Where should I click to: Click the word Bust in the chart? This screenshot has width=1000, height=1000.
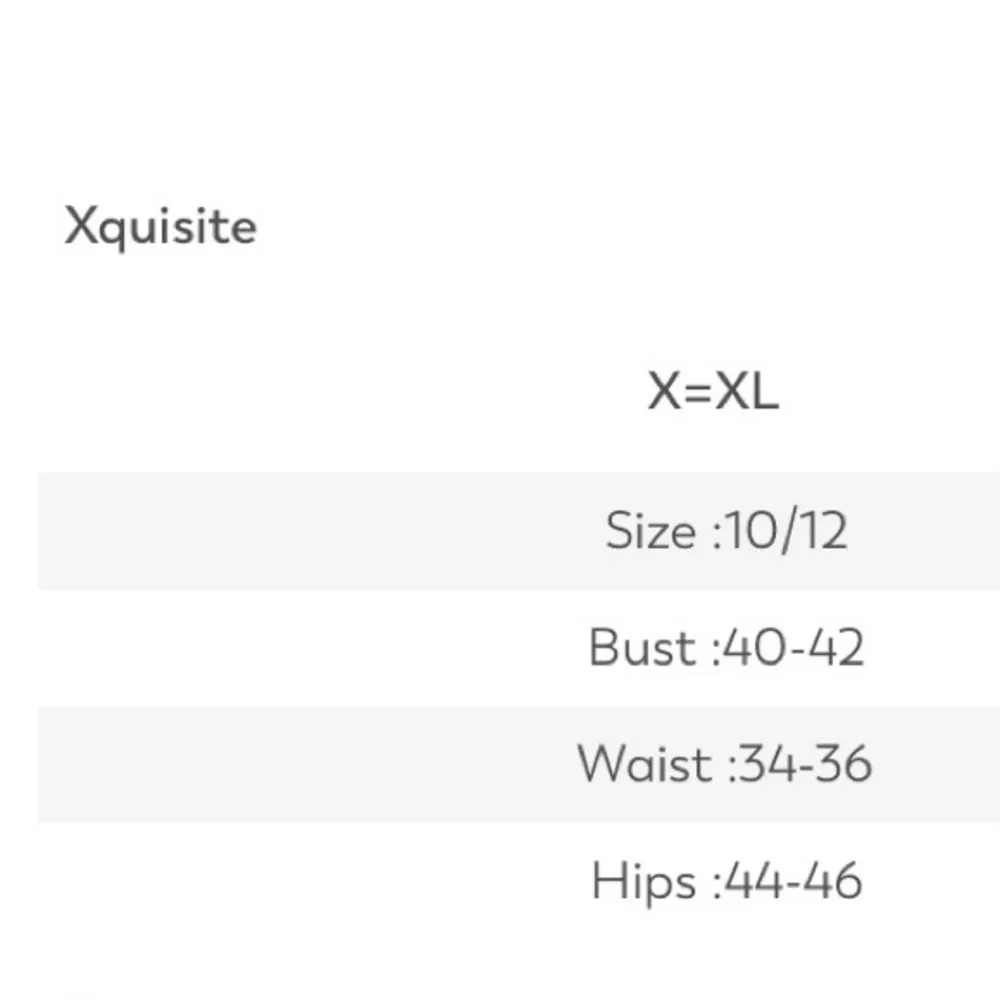coord(641,647)
